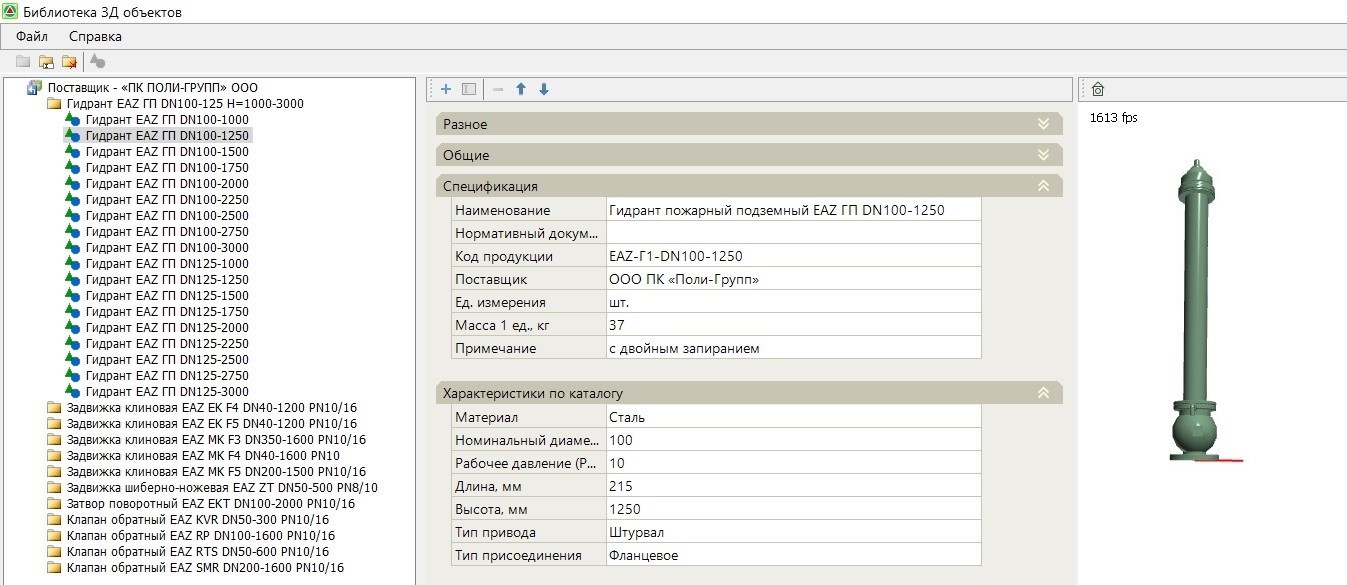Collapse the Характеристики по каталогу section
This screenshot has height=585, width=1347.
(x=1043, y=393)
